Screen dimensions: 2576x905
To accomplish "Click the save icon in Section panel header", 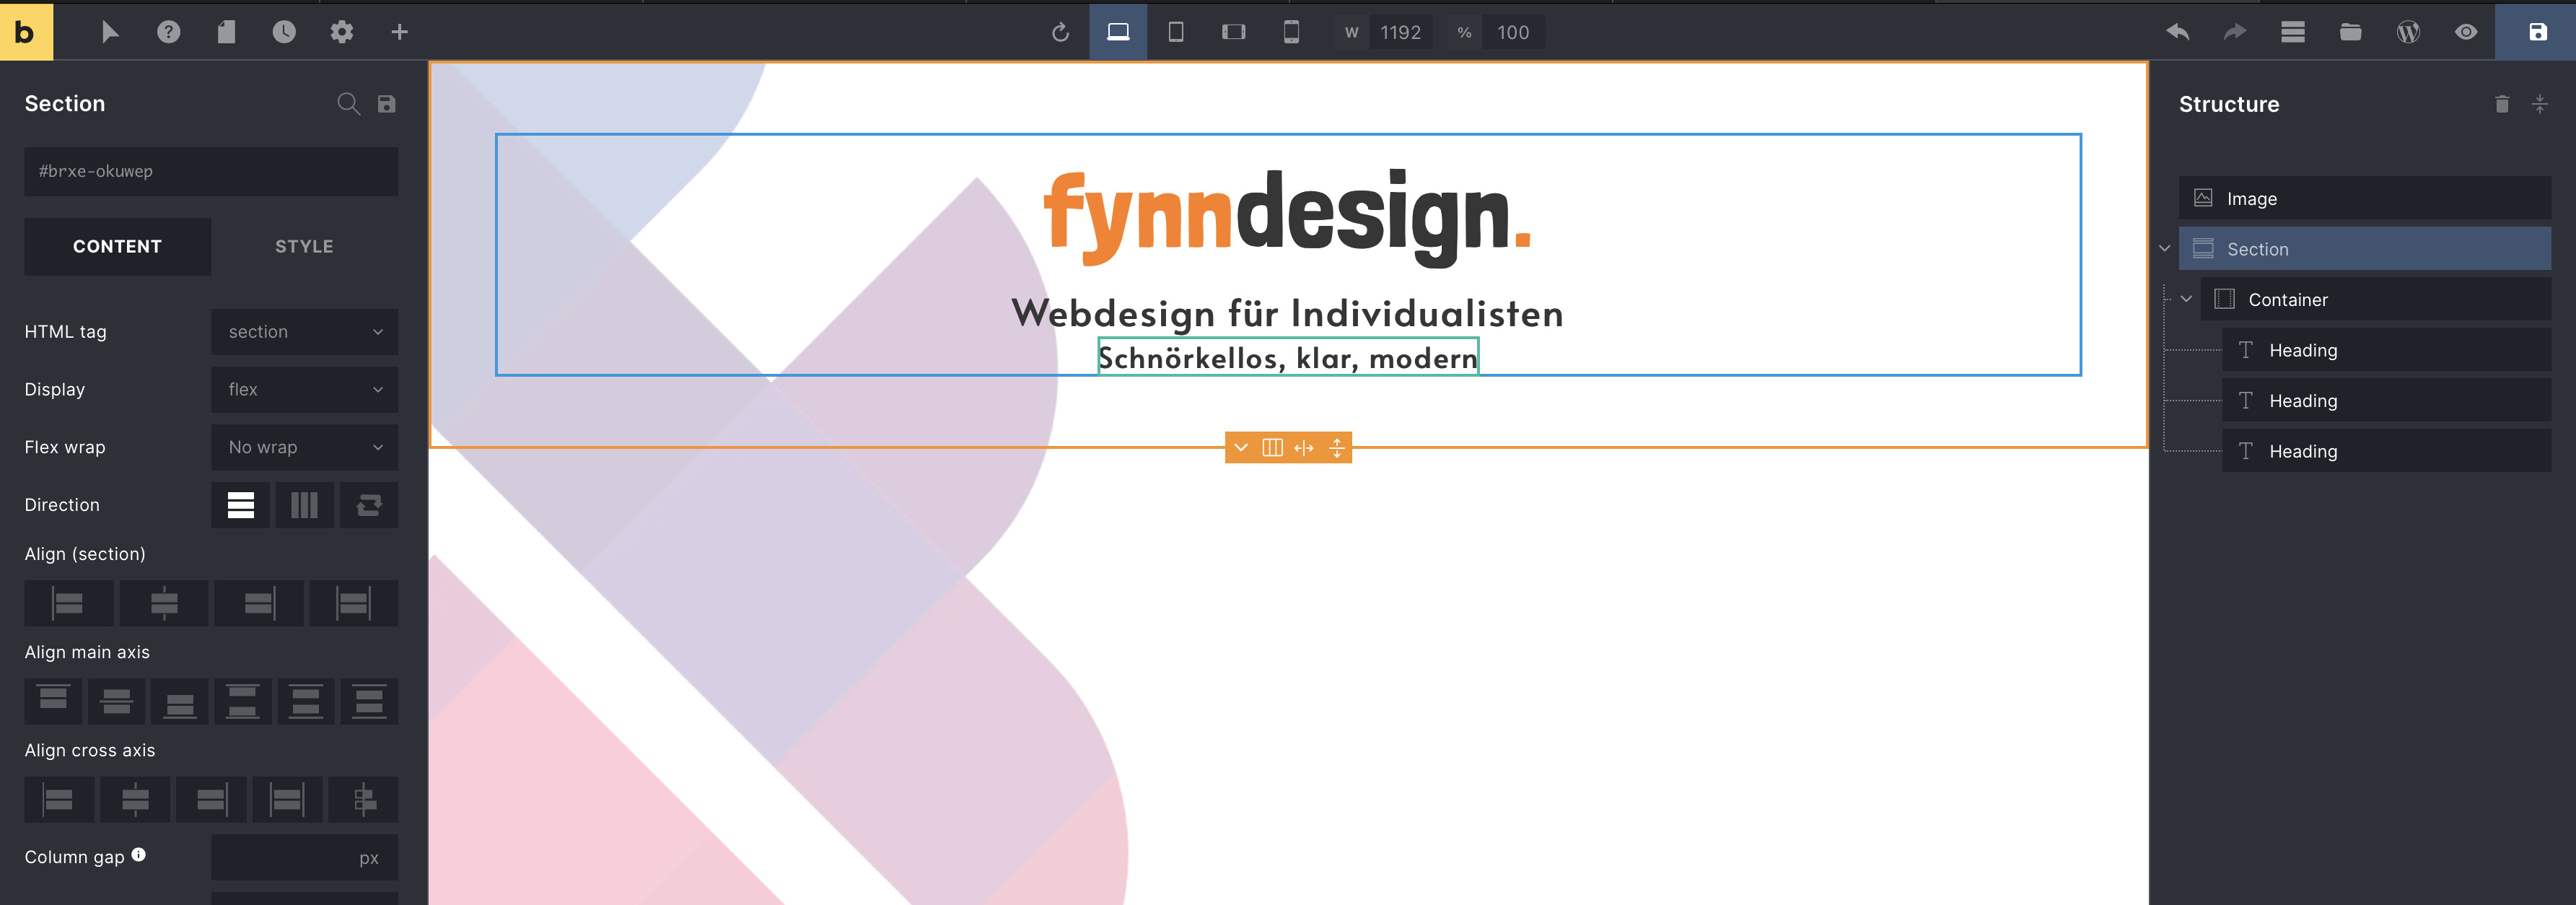I will coord(387,104).
